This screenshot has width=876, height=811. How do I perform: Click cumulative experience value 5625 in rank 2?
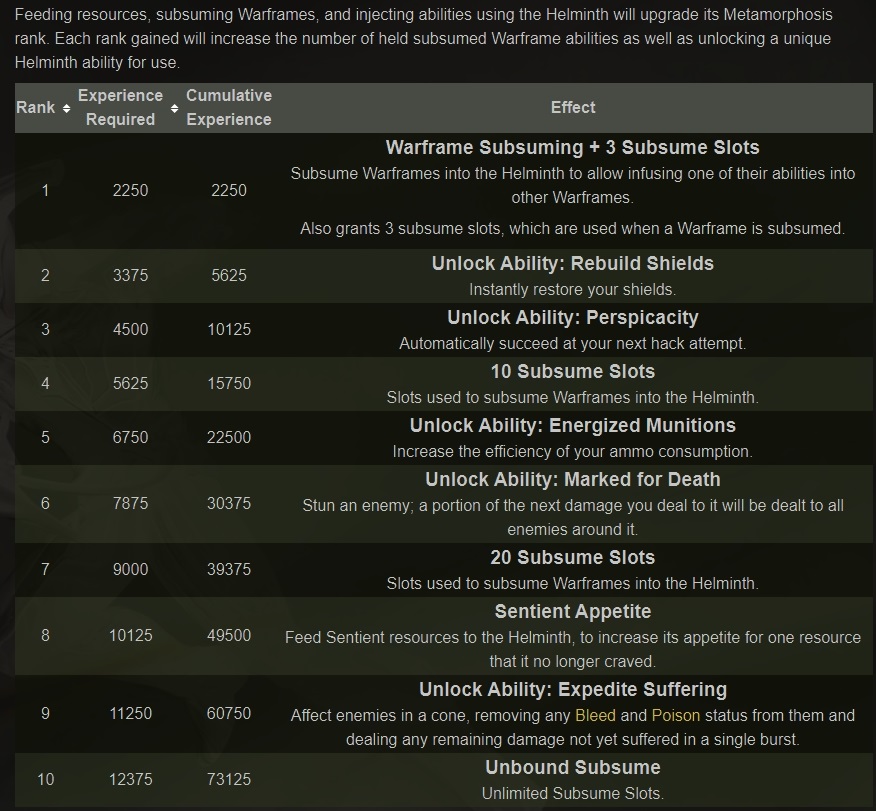click(228, 275)
